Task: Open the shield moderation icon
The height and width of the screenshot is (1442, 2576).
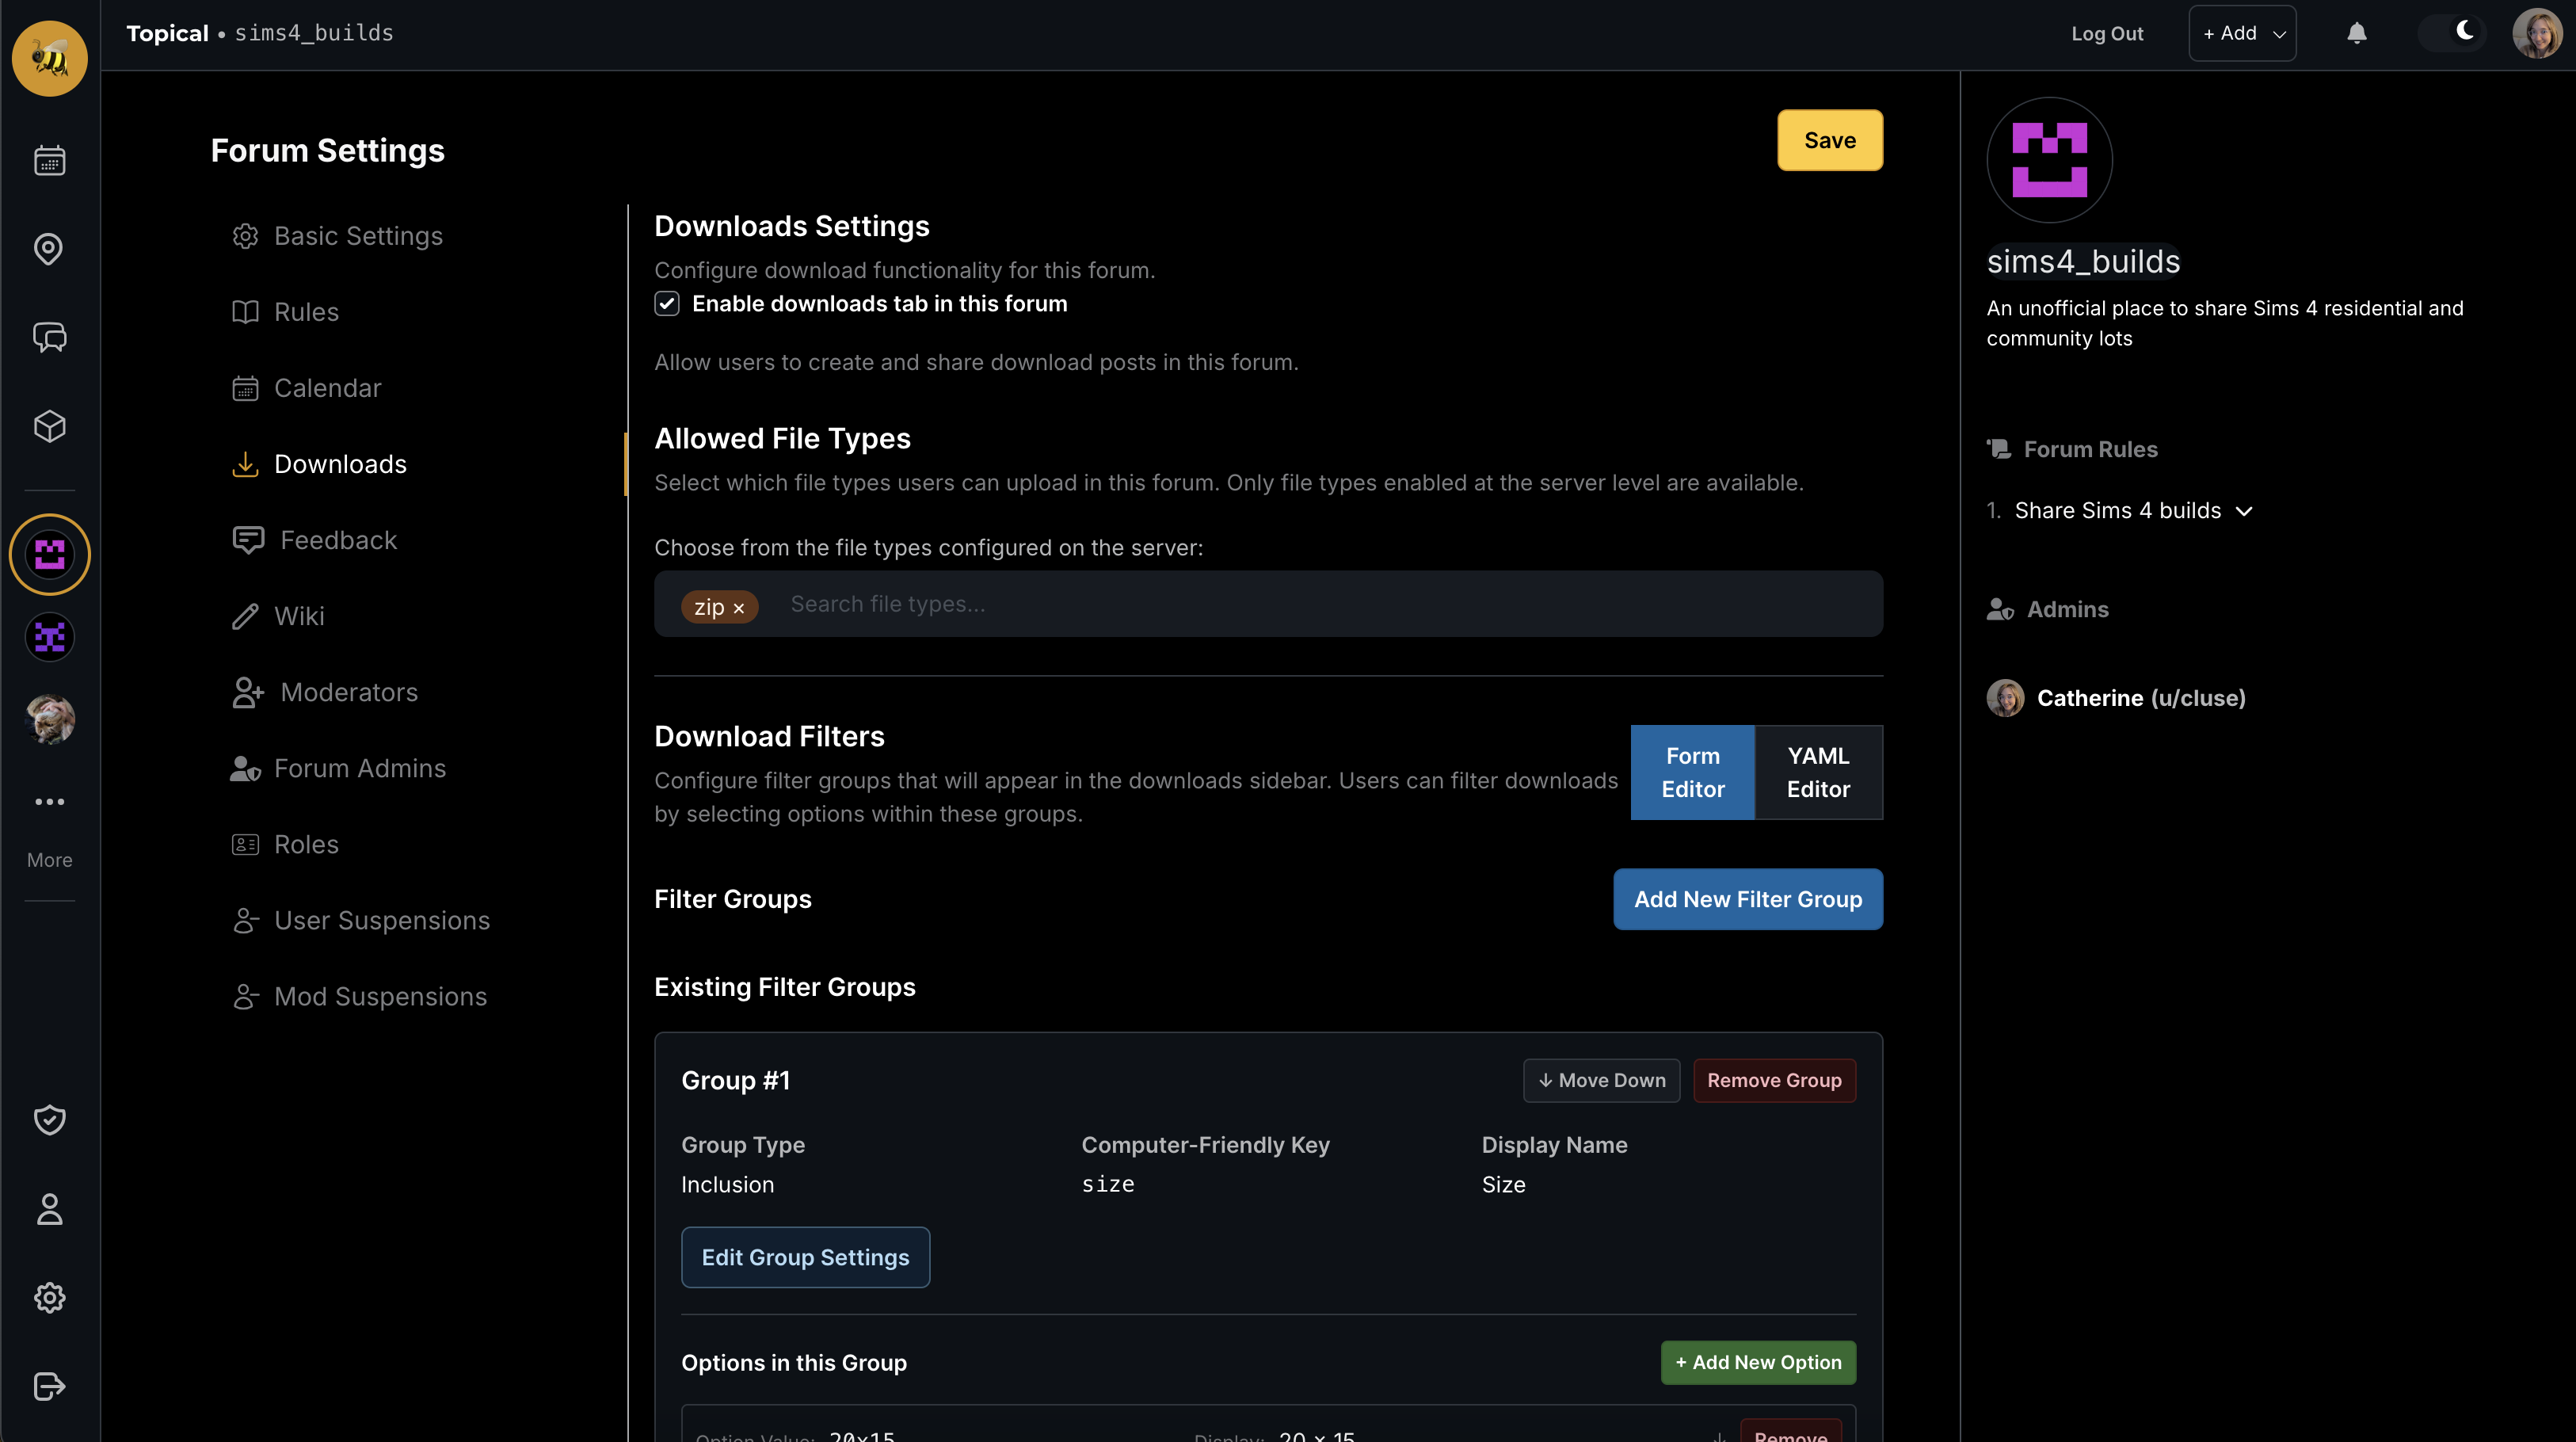Action: pos(50,1120)
